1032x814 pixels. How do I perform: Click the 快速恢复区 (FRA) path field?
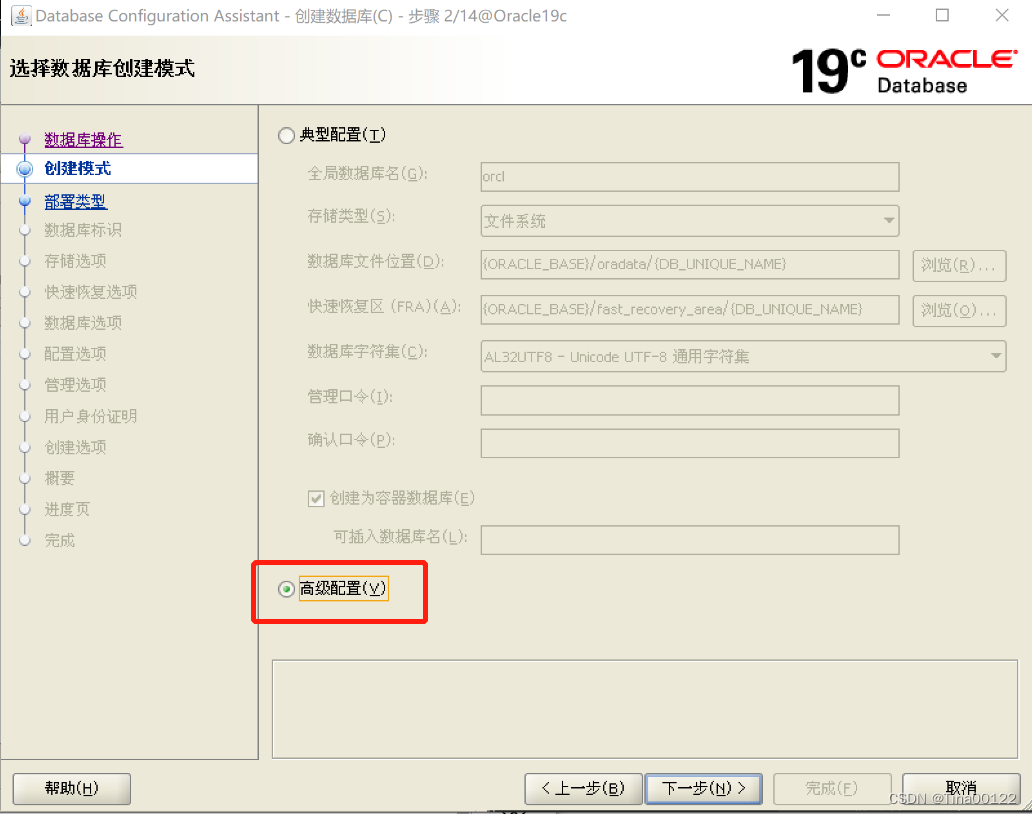(690, 309)
